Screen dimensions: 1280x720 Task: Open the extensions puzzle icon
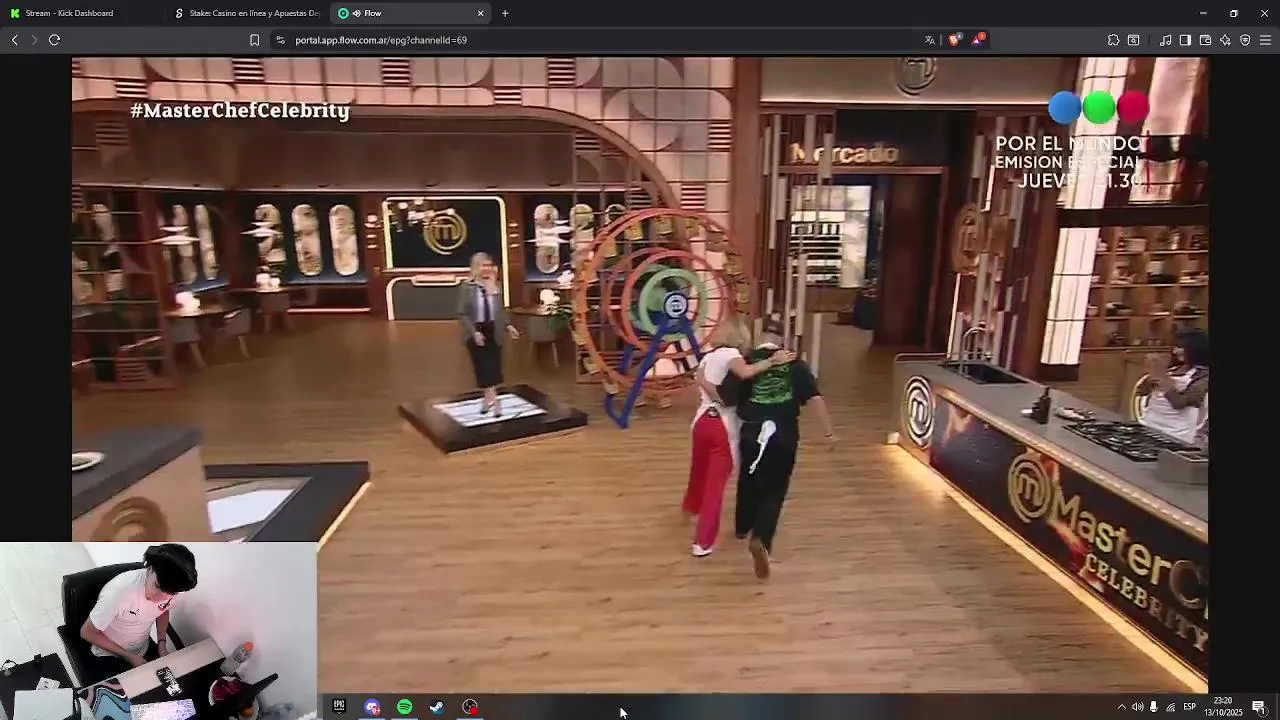tap(1113, 40)
